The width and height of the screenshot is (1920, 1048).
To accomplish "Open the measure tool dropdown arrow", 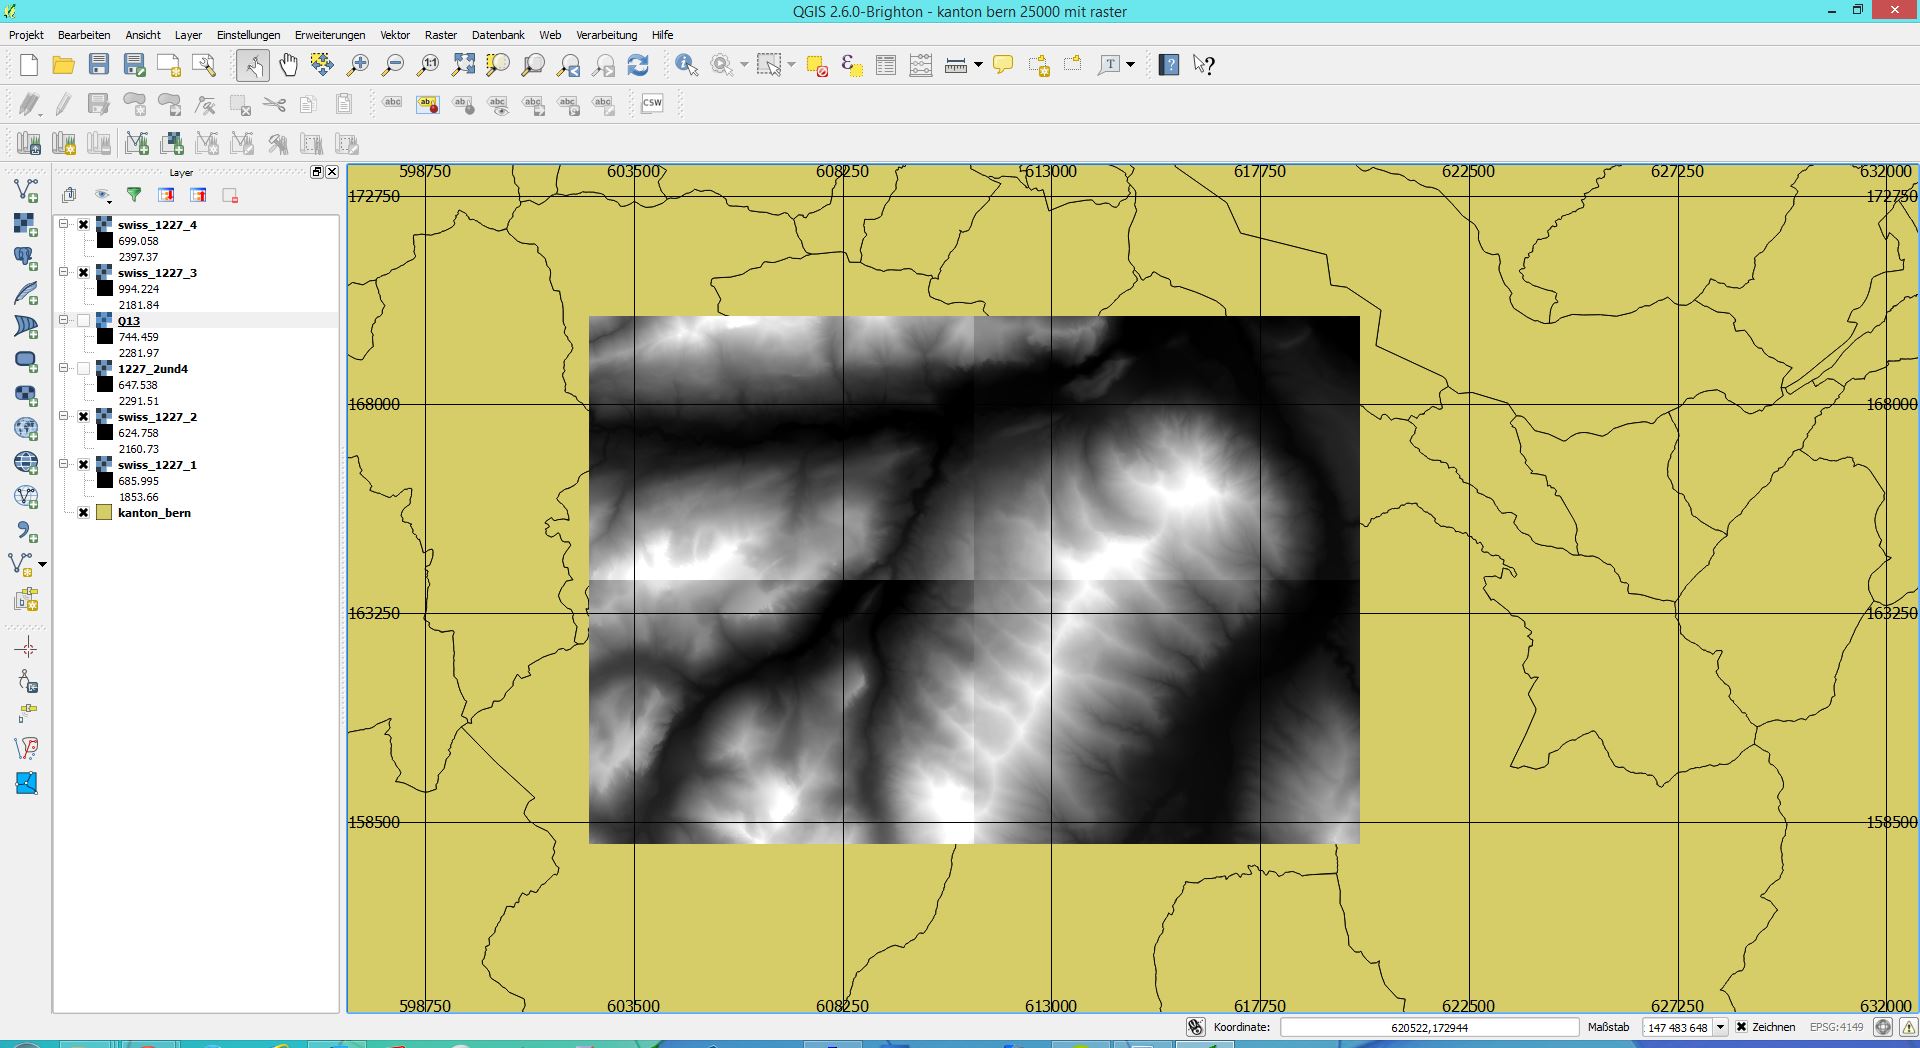I will [x=978, y=65].
